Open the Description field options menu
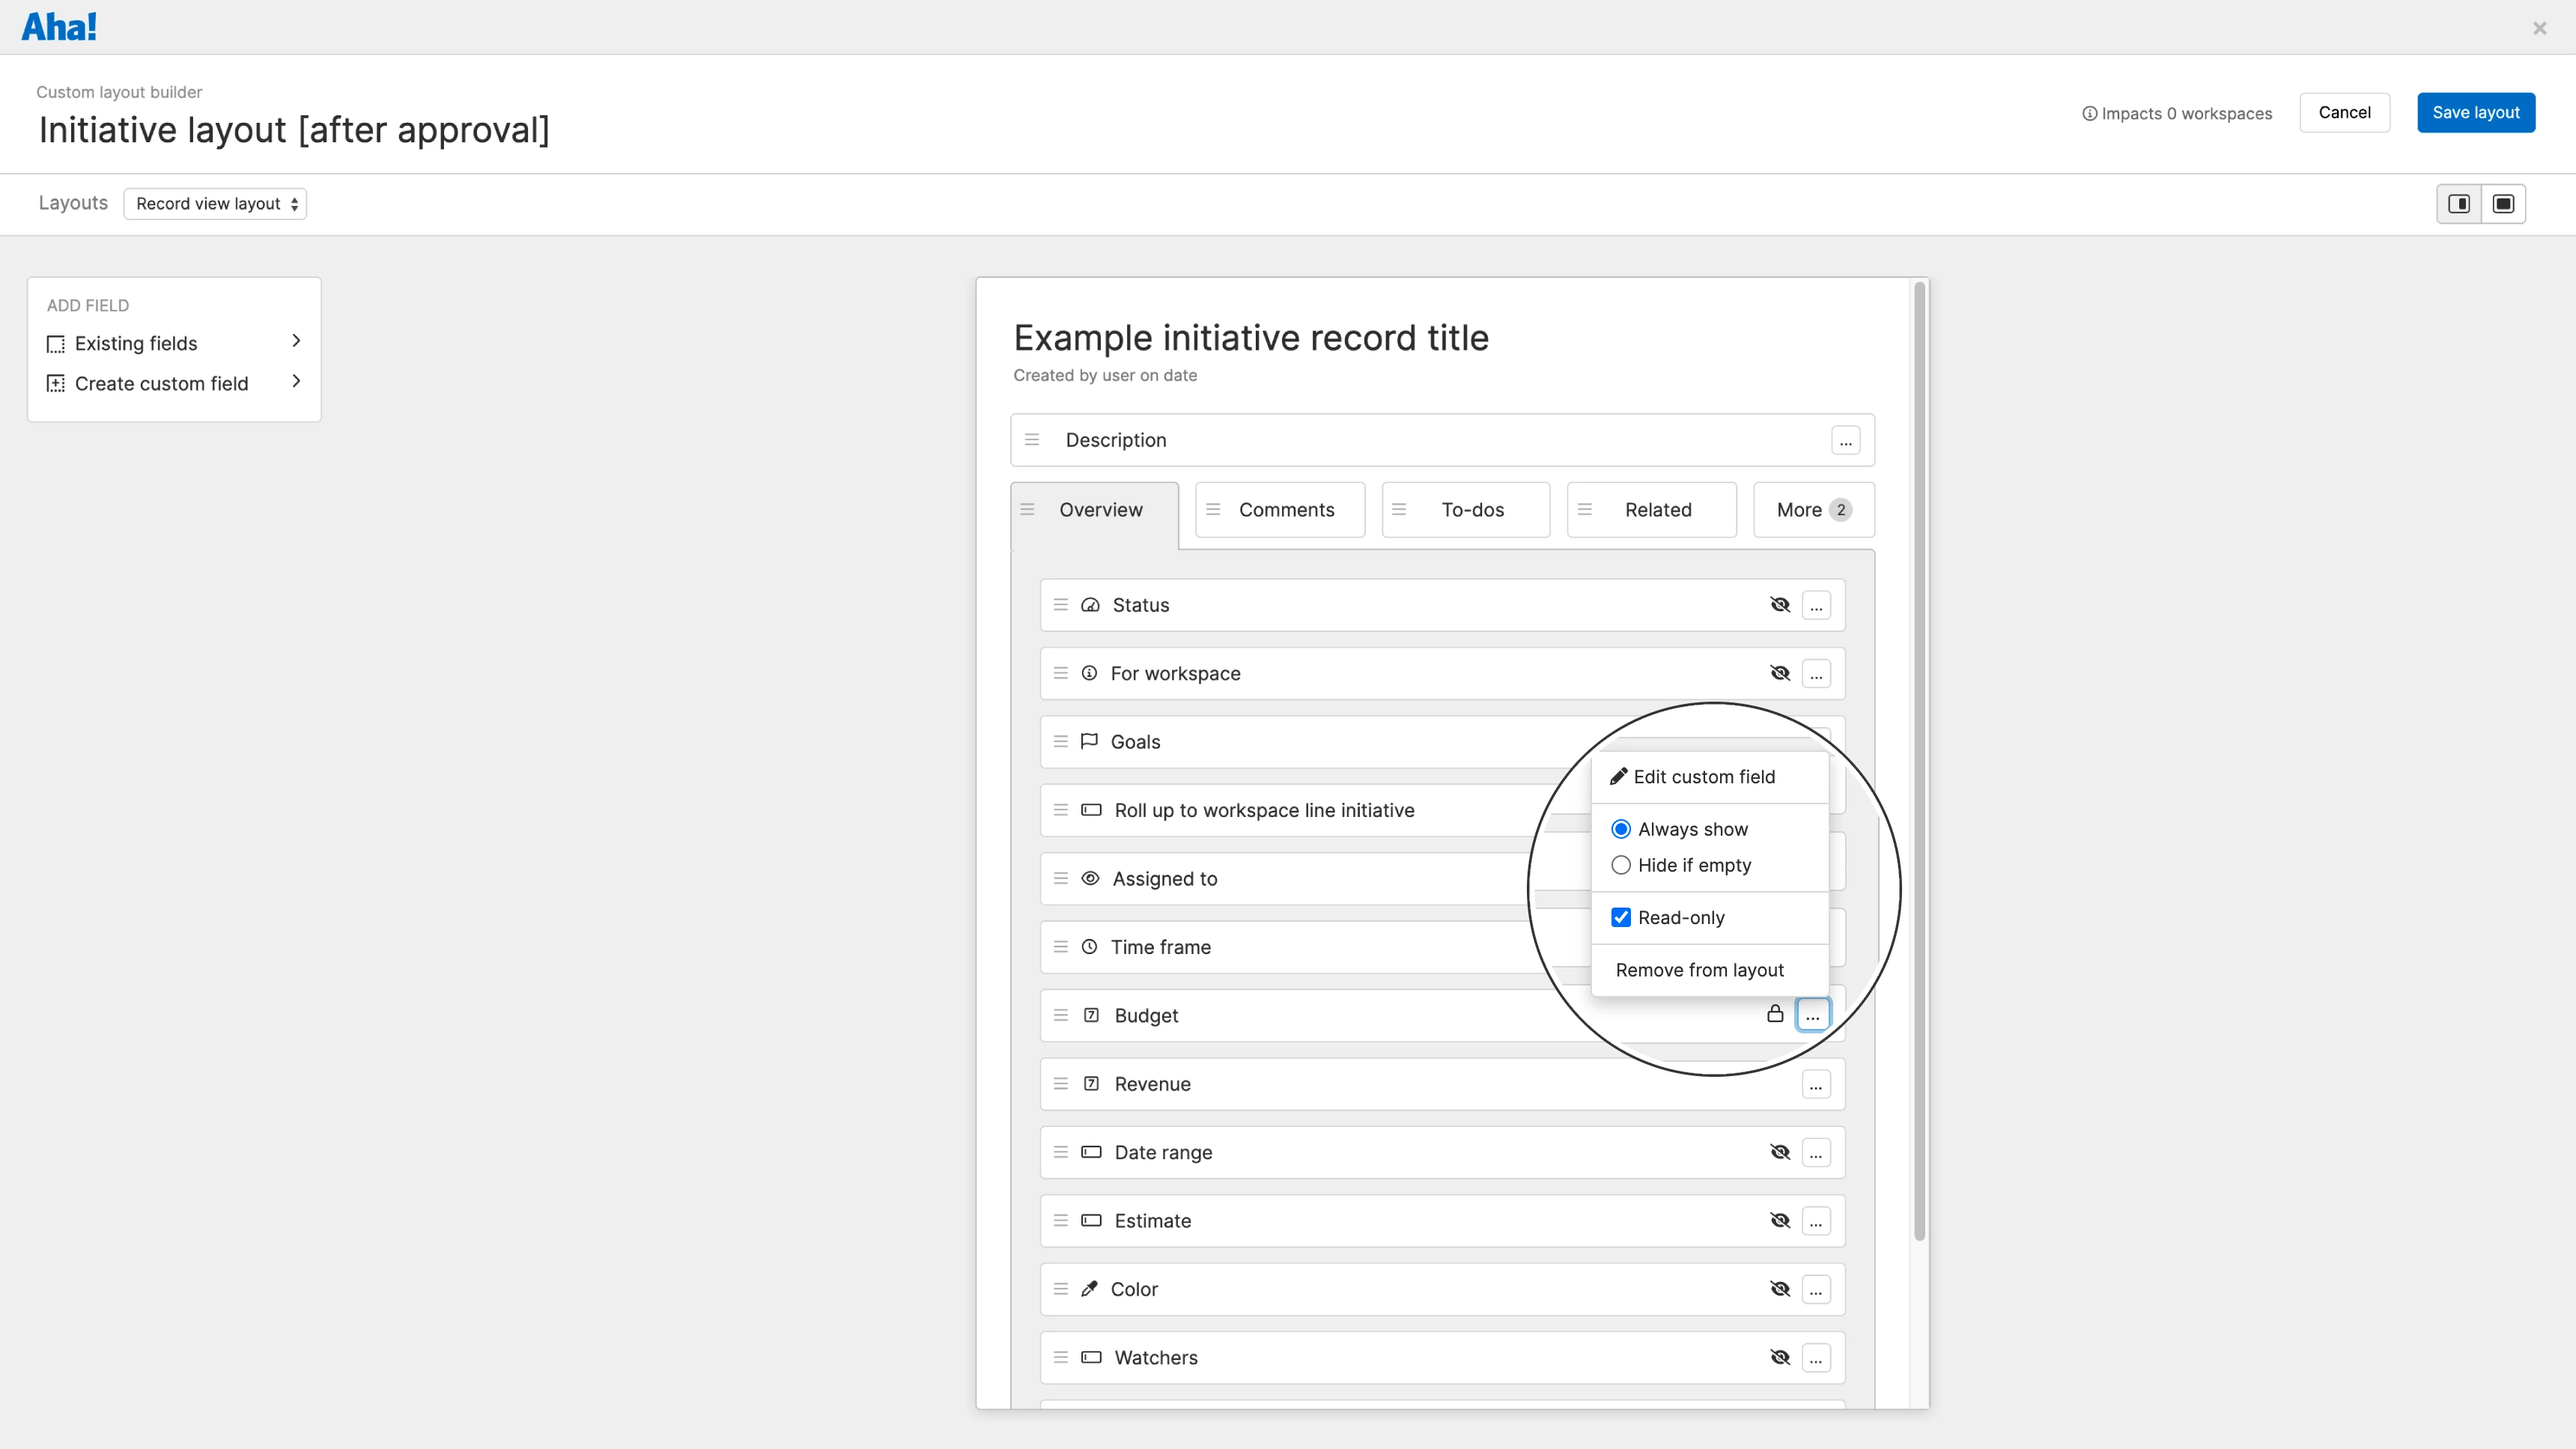2576x1449 pixels. point(1845,441)
